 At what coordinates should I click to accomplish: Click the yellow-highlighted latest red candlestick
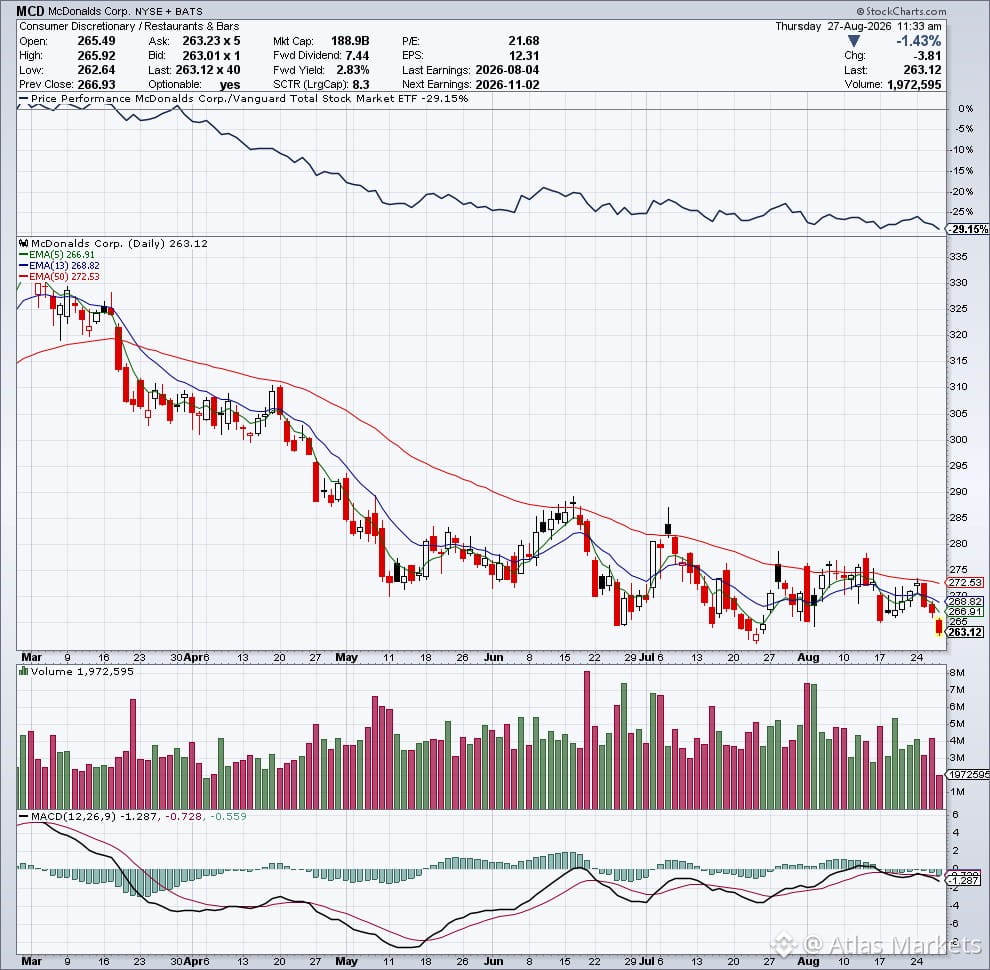click(x=939, y=626)
